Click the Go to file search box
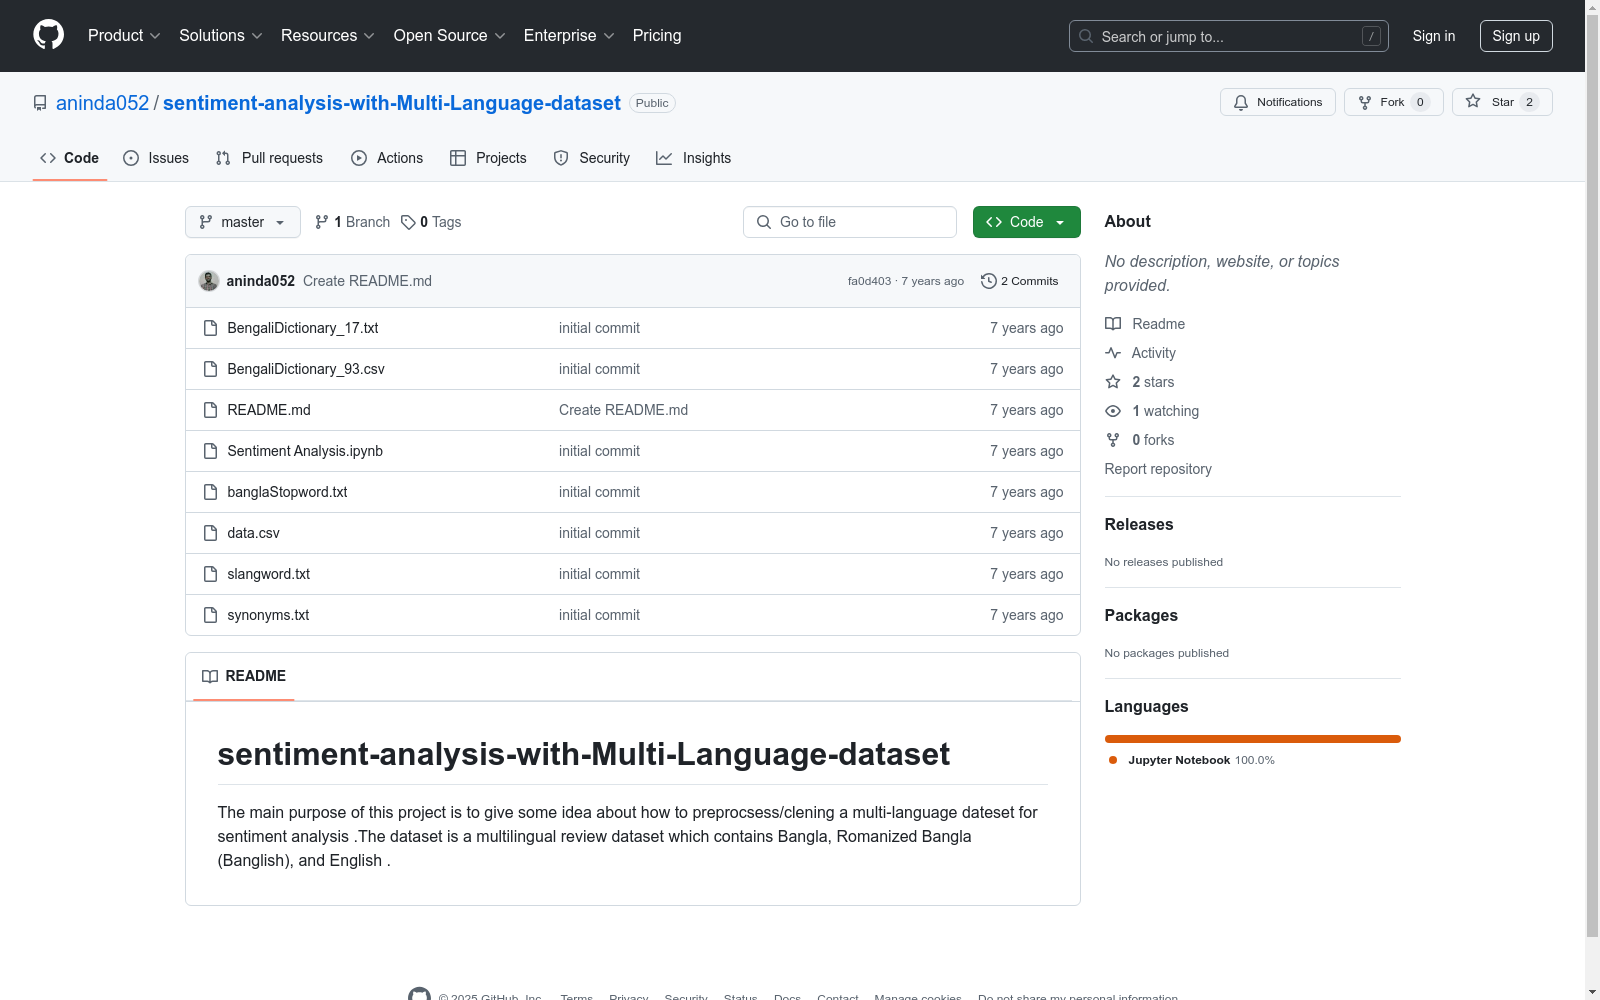 coord(850,222)
